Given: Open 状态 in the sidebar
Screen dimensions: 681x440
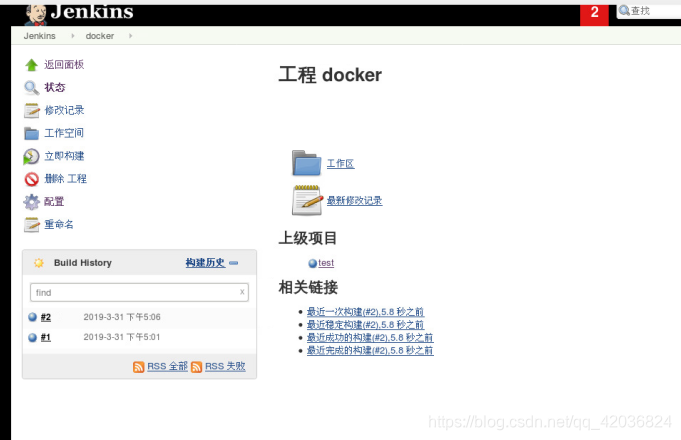Looking at the screenshot, I should [x=55, y=87].
